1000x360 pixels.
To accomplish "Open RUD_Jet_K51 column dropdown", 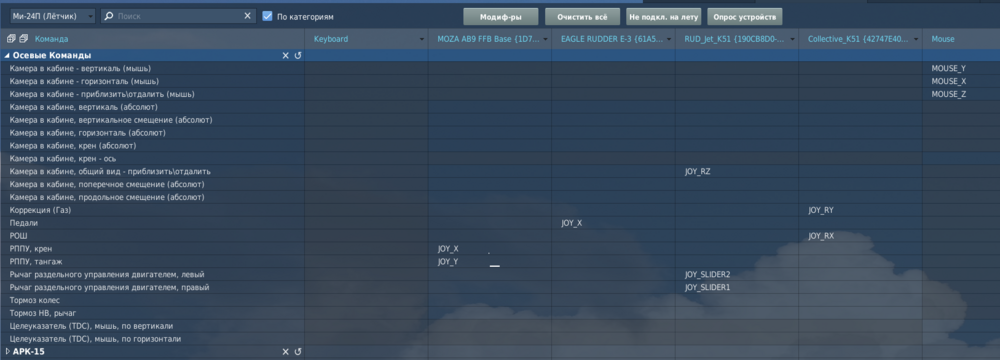I will pos(792,40).
